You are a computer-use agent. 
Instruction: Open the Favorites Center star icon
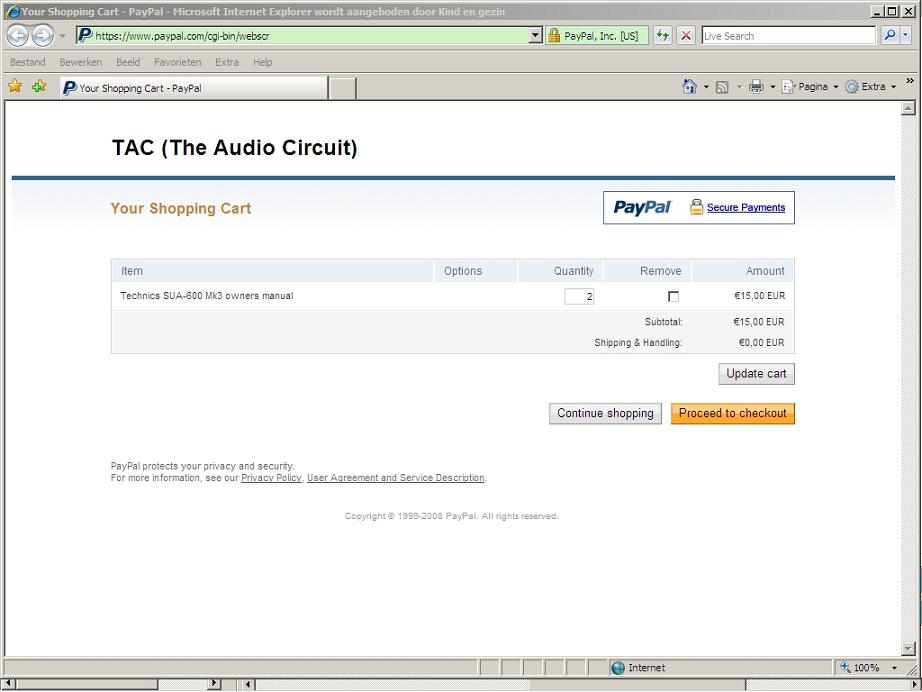pos(15,86)
